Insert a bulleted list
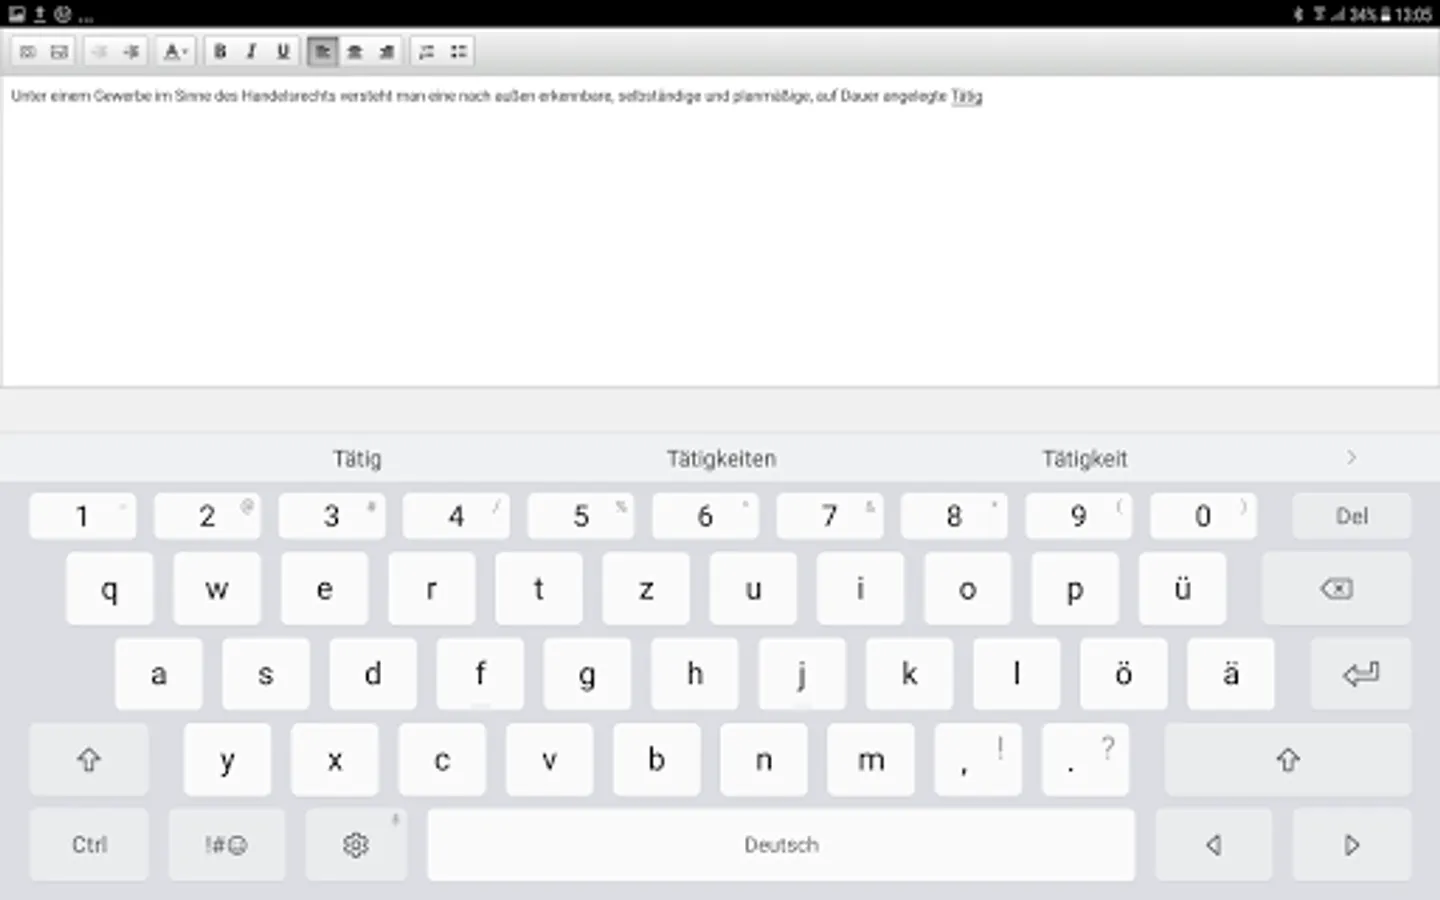 coord(458,52)
